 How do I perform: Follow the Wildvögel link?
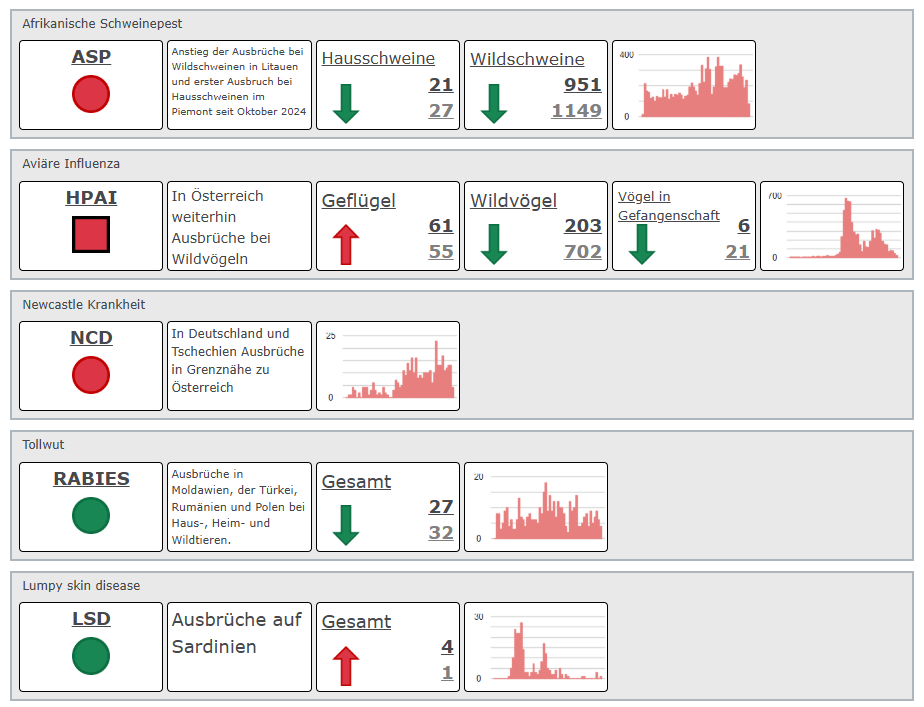[513, 201]
